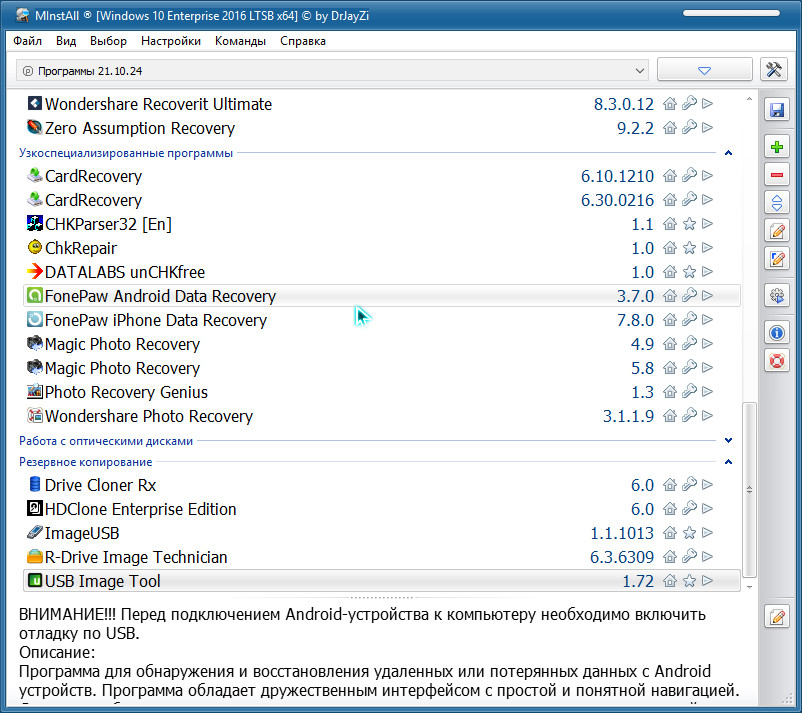Expand the Работа с оптическими дисками section

point(728,440)
